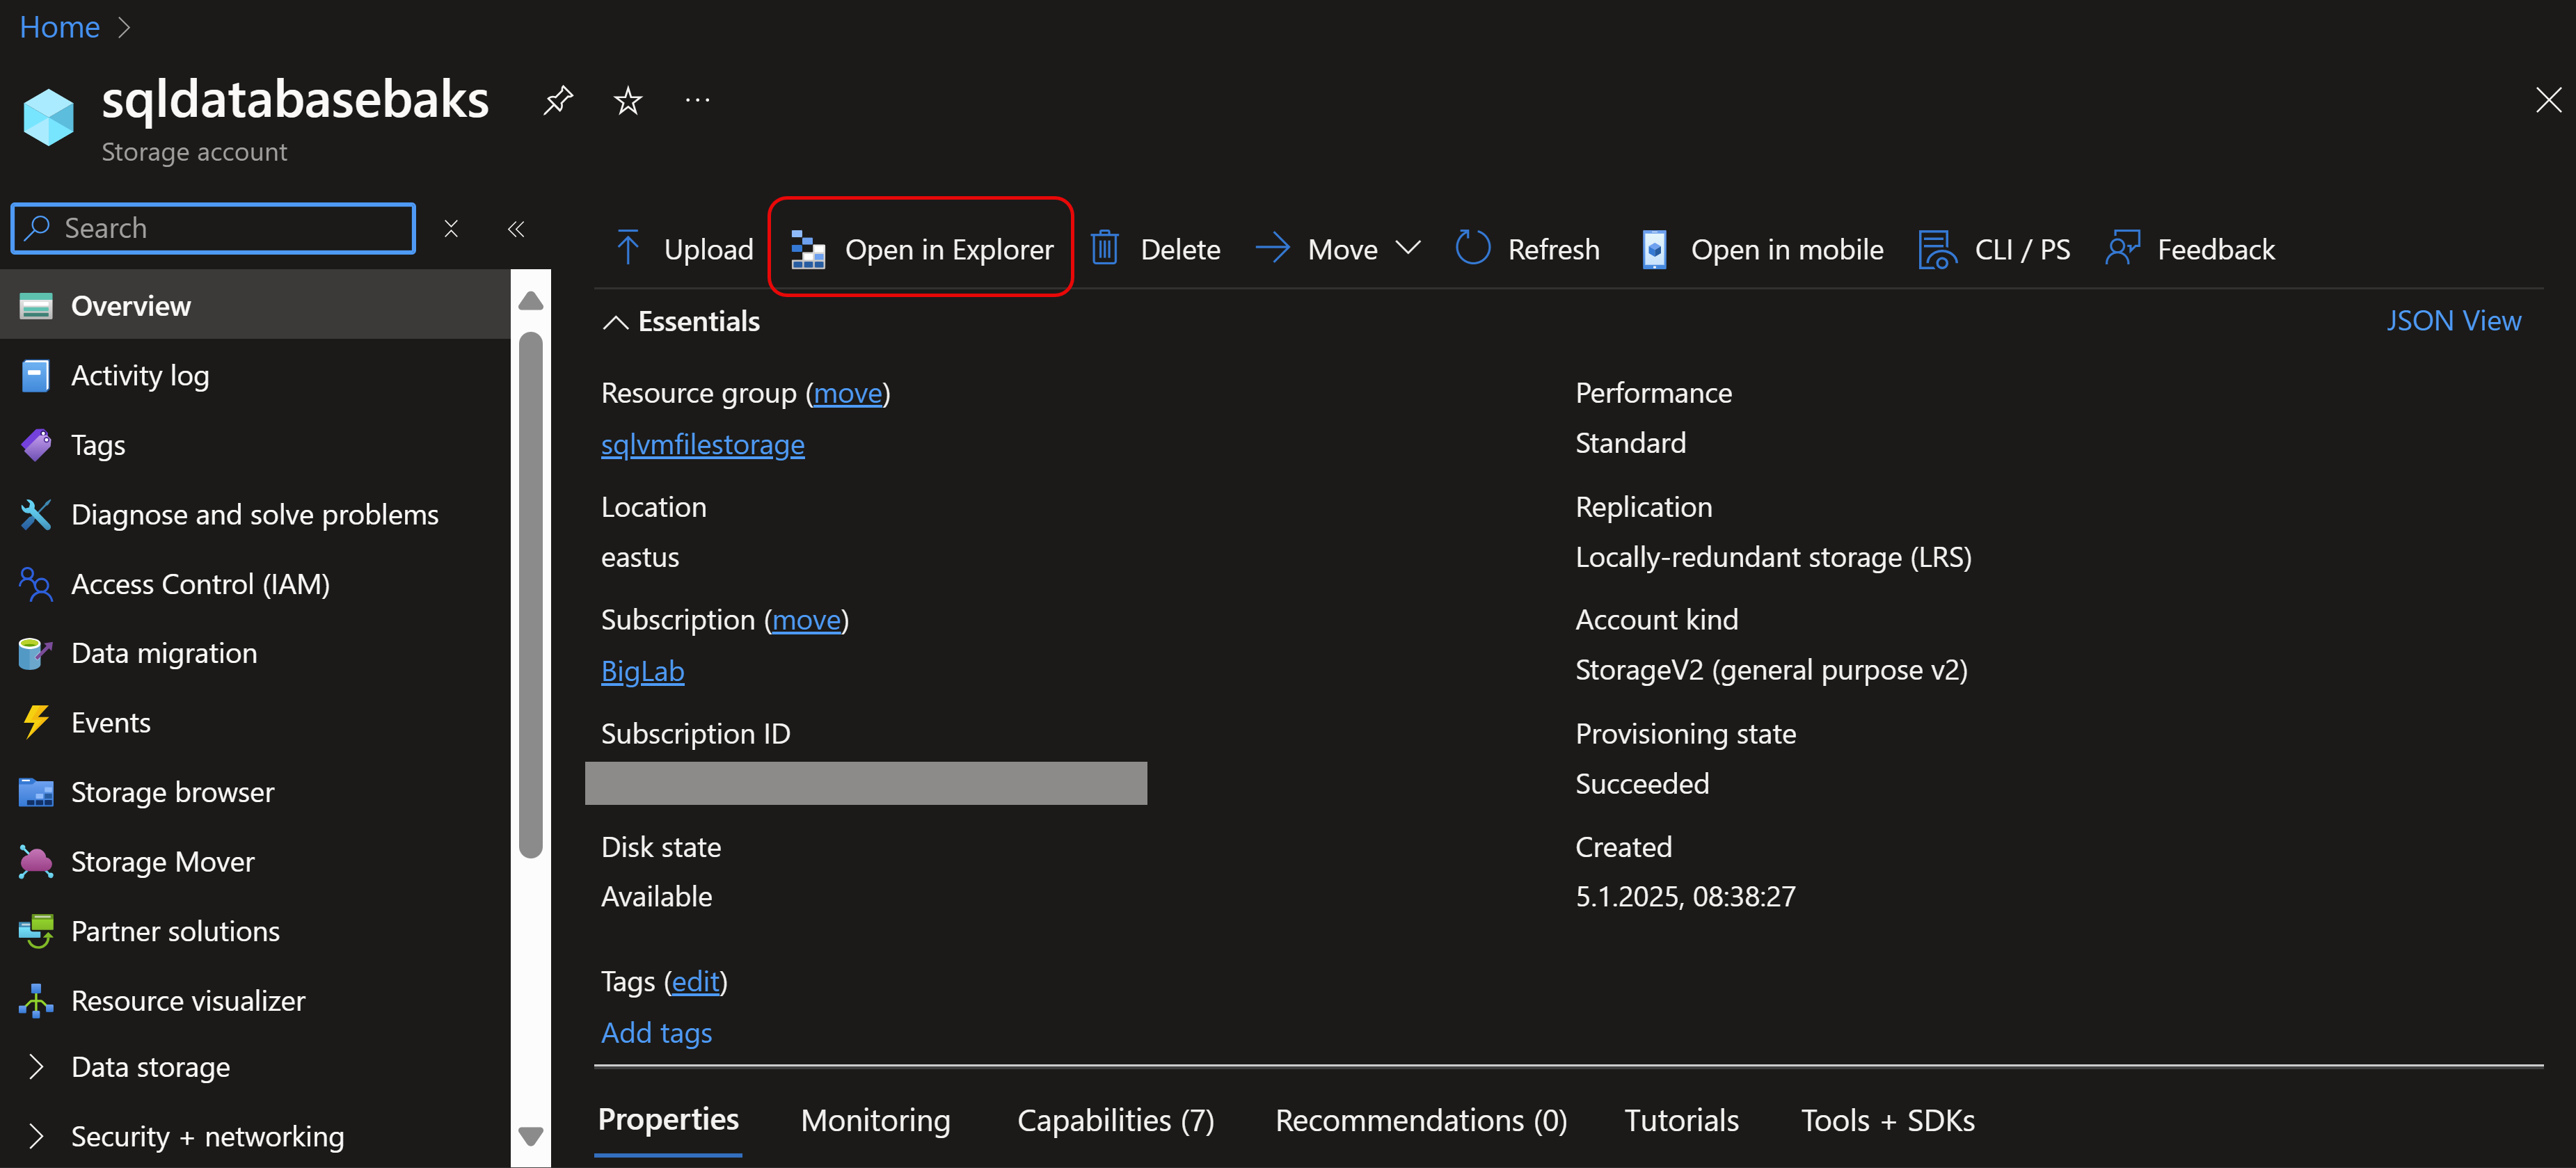Add resource to favorites star
This screenshot has height=1168, width=2576.
point(627,100)
